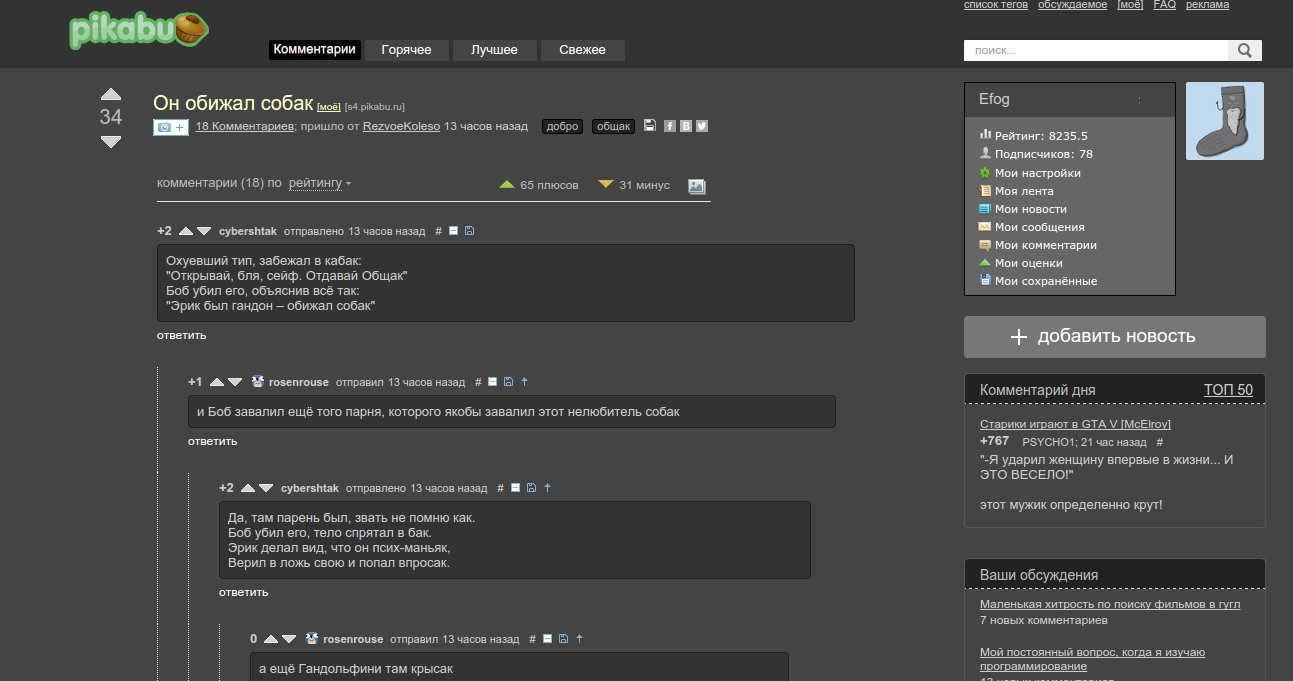1293x681 pixels.
Task: Click the rosenrouse avatar on the +1 comment
Action: 258,382
